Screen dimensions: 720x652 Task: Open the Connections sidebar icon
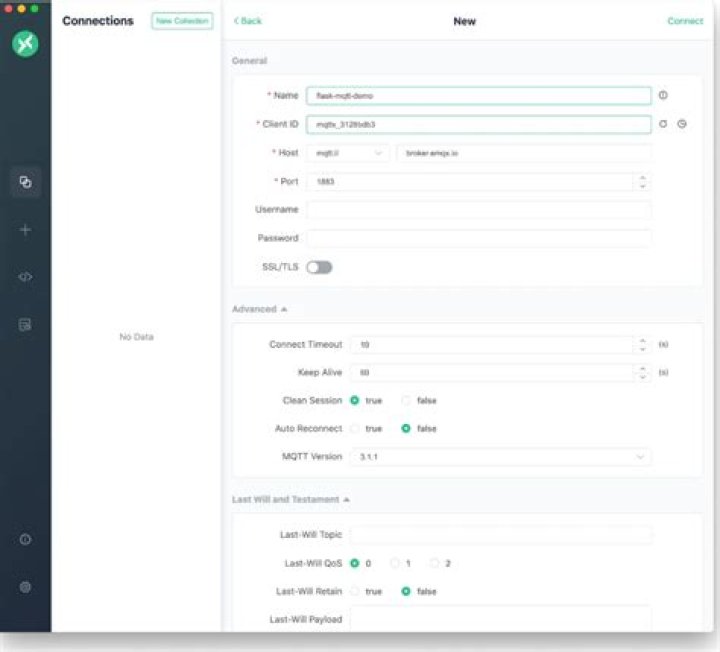(25, 182)
